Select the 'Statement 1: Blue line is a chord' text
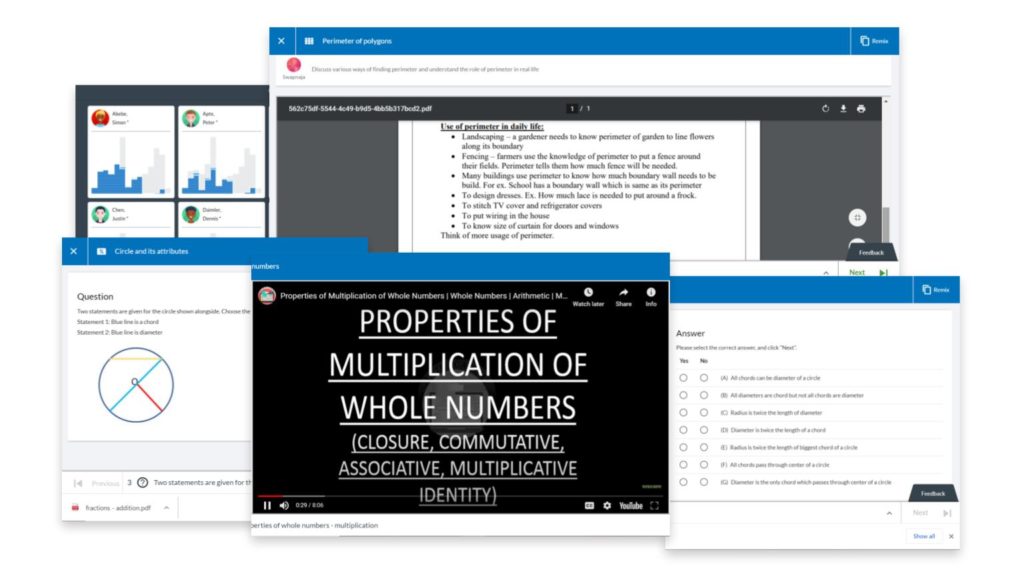 coord(118,322)
